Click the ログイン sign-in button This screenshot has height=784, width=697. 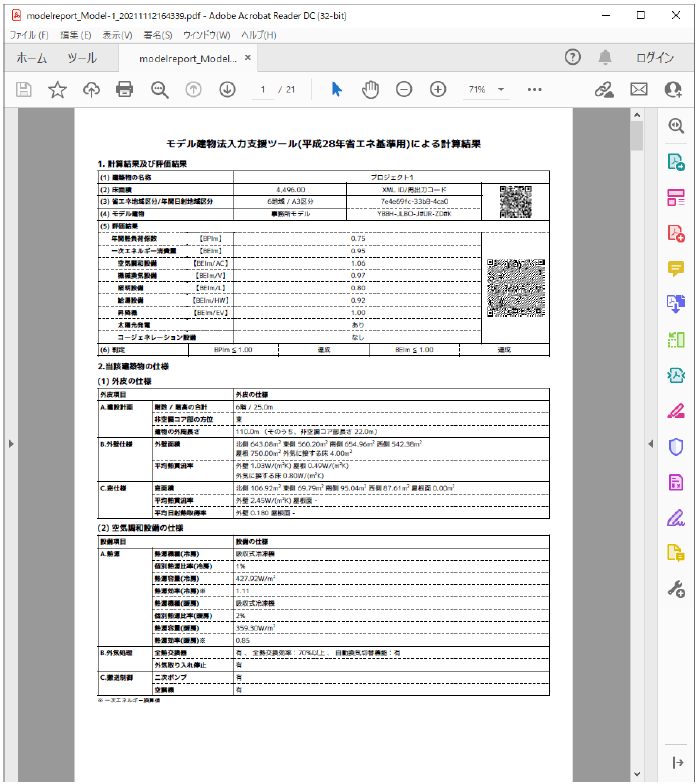655,58
